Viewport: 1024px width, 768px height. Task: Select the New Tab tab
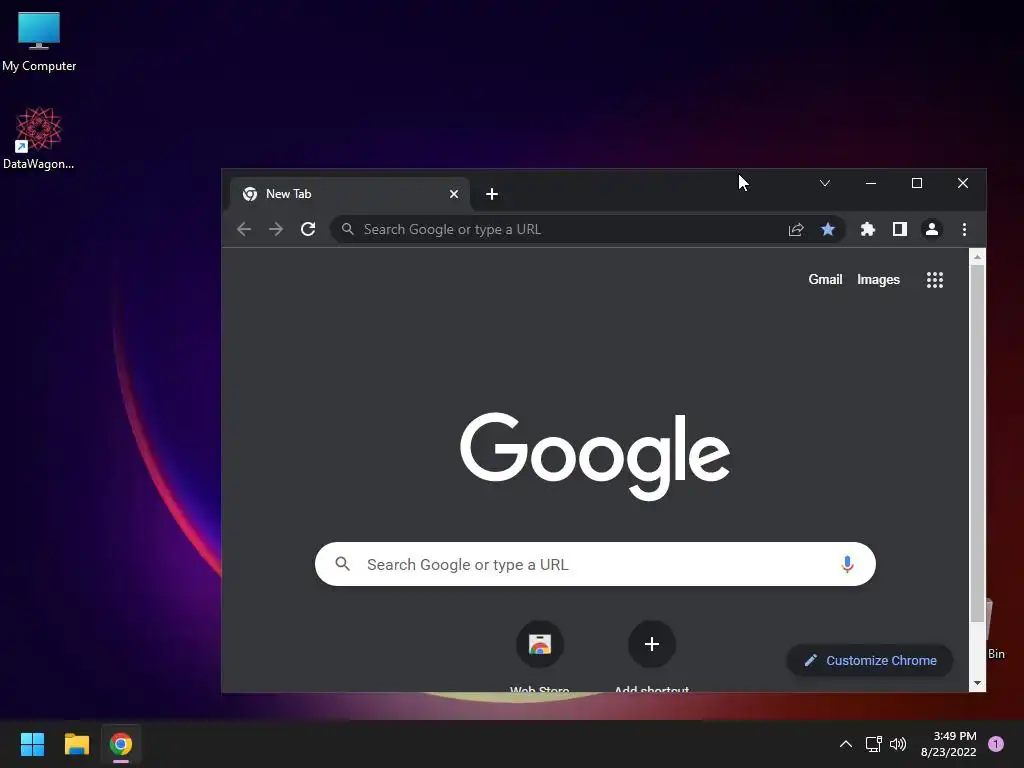349,194
